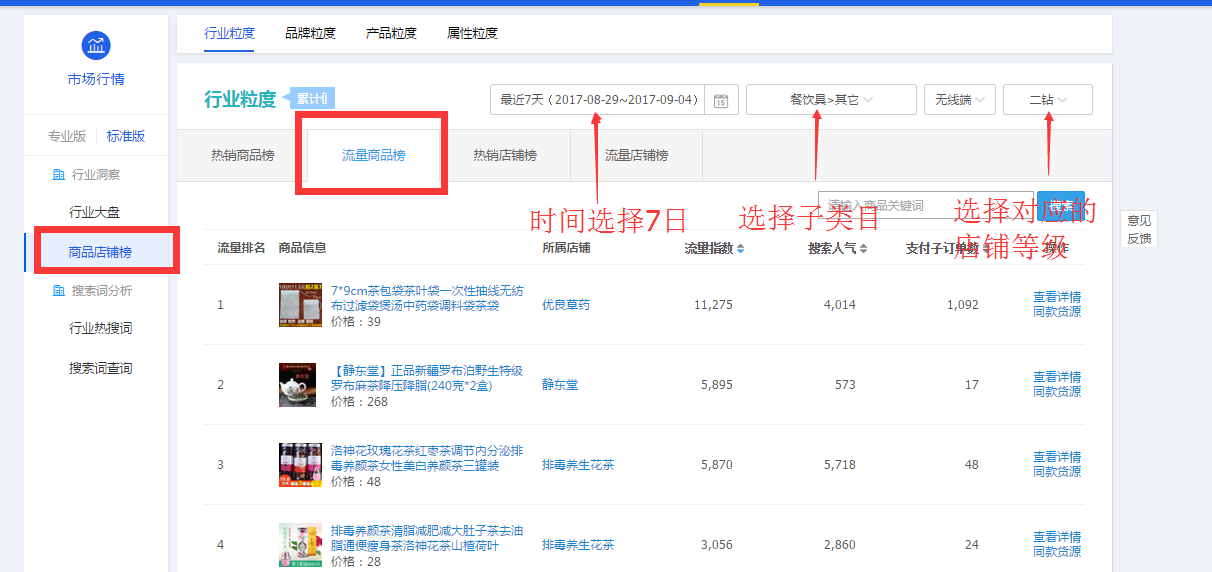Sort by 流量指数 column arrows
The height and width of the screenshot is (572, 1212).
click(x=740, y=248)
